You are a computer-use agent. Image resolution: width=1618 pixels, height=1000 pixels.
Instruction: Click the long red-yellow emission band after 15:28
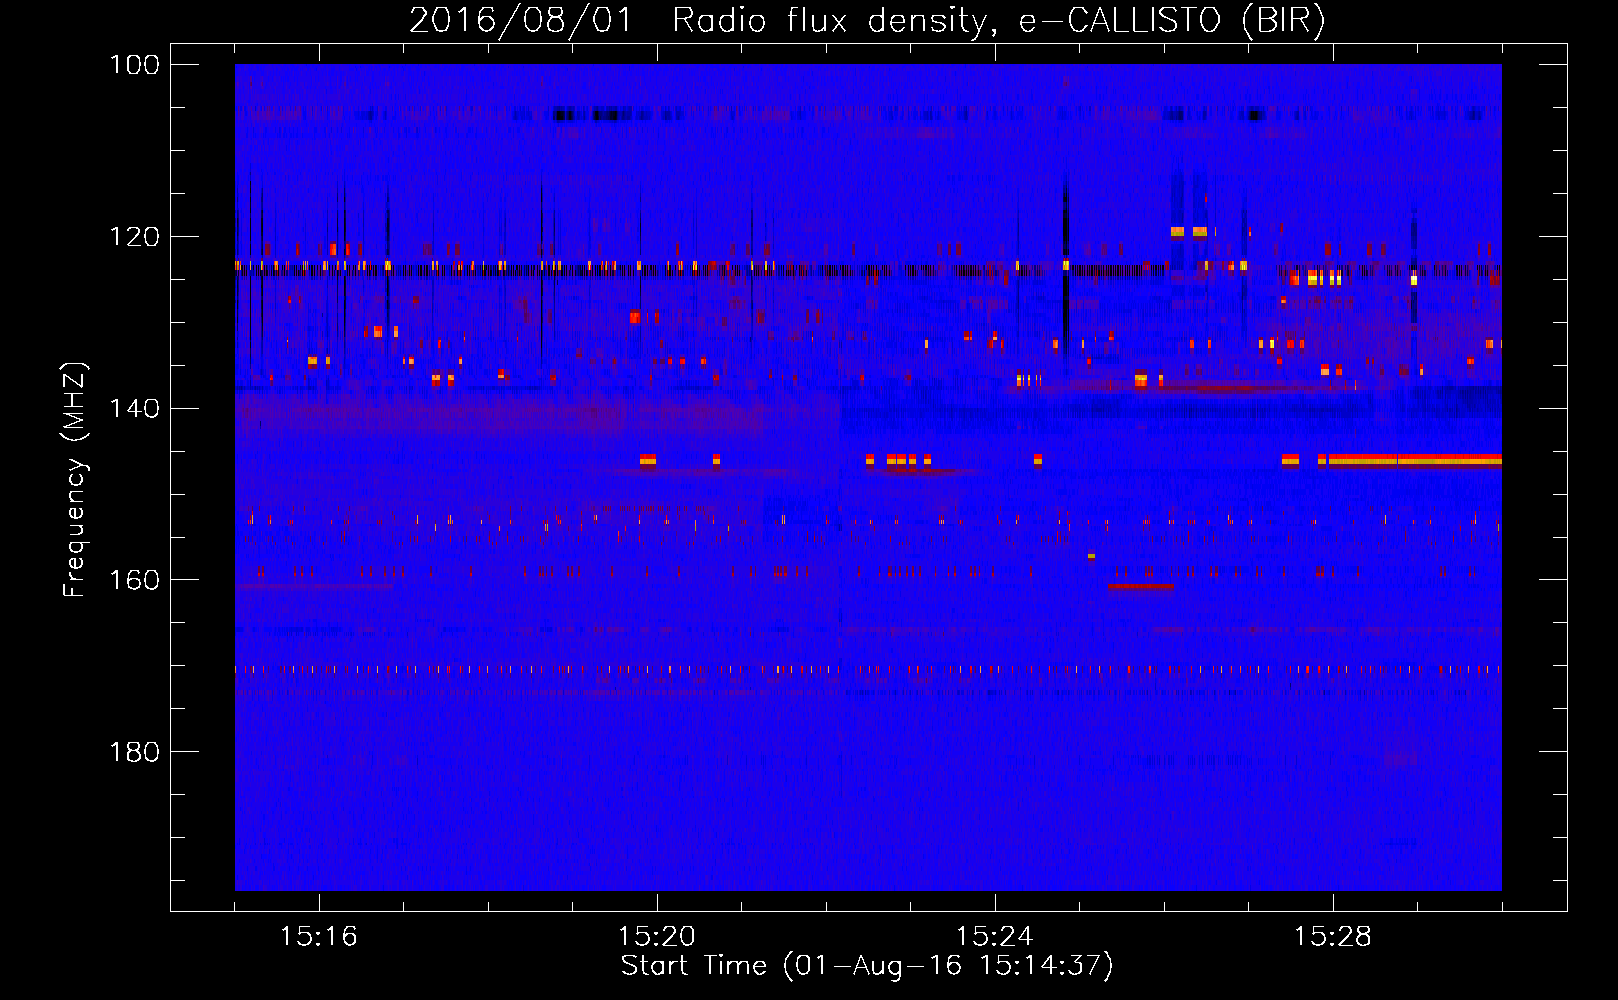[1414, 460]
